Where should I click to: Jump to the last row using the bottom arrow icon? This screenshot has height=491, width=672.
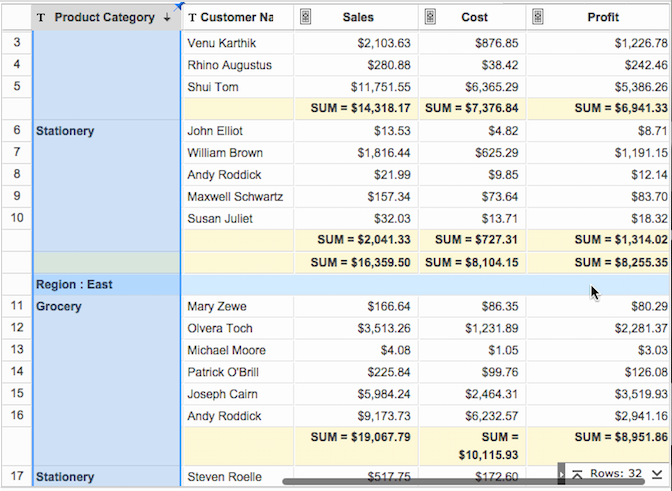coord(656,474)
